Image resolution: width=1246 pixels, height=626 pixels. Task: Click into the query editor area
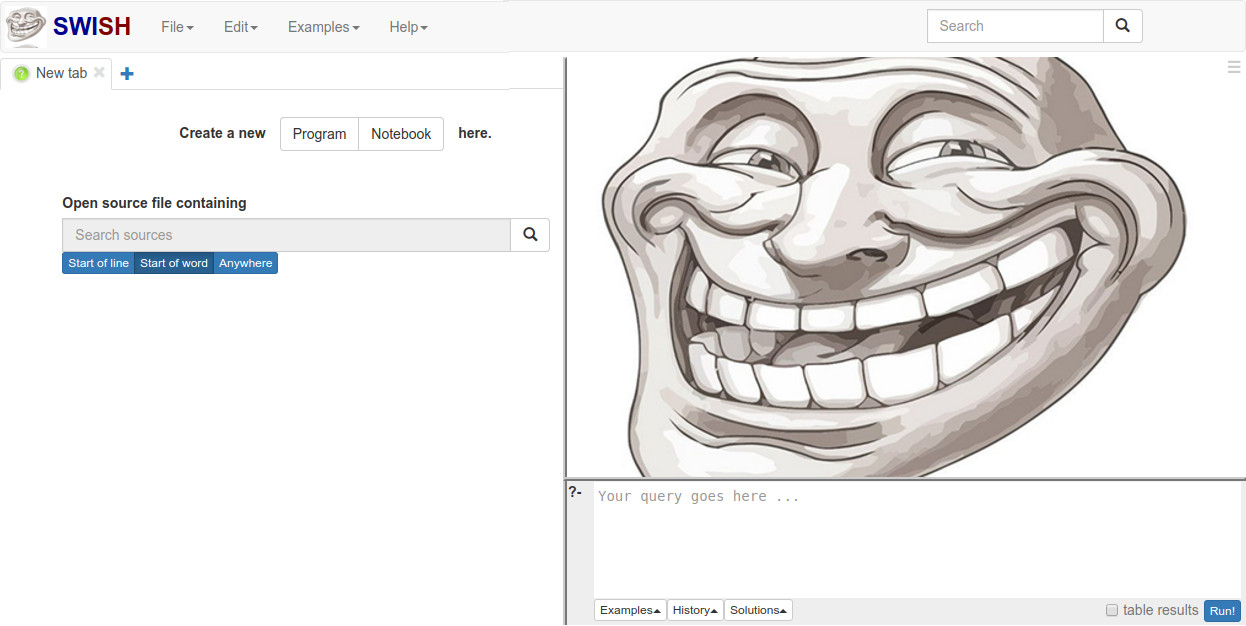click(x=917, y=540)
